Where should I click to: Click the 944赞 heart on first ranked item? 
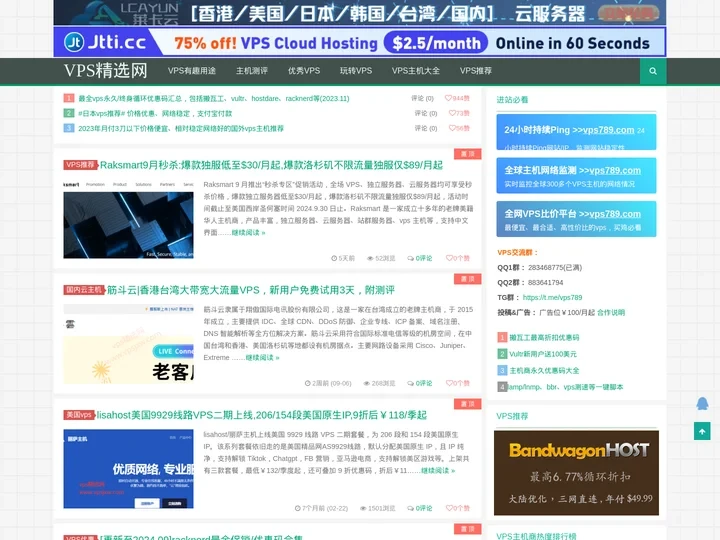[457, 98]
